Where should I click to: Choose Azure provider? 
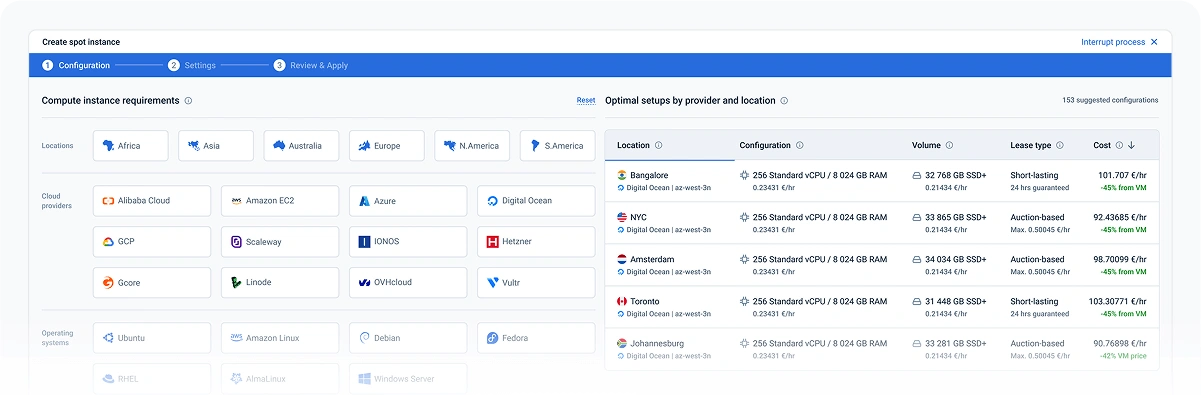pyautogui.click(x=408, y=201)
